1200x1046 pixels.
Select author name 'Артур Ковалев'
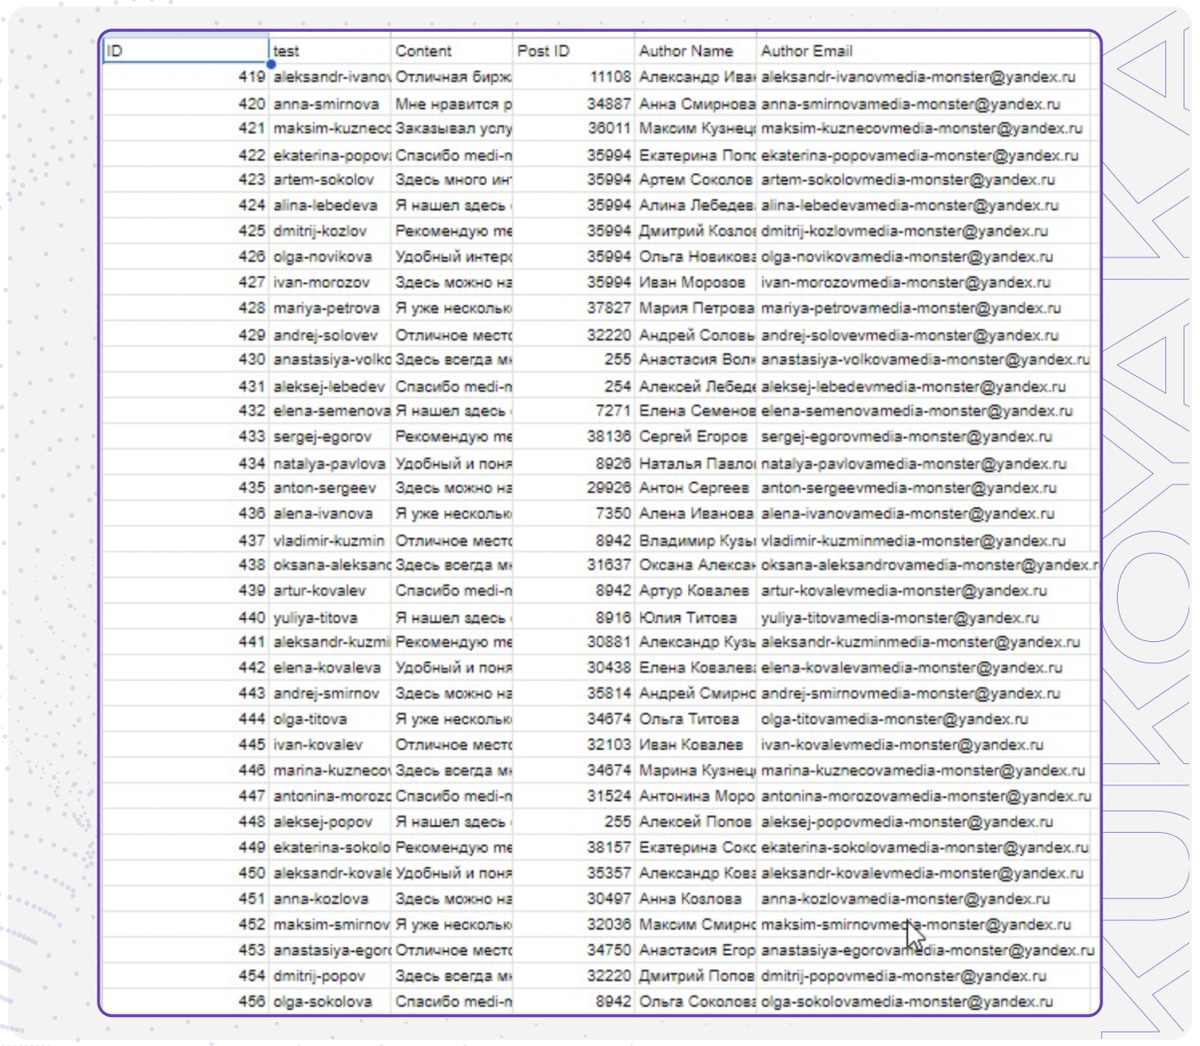pos(696,590)
